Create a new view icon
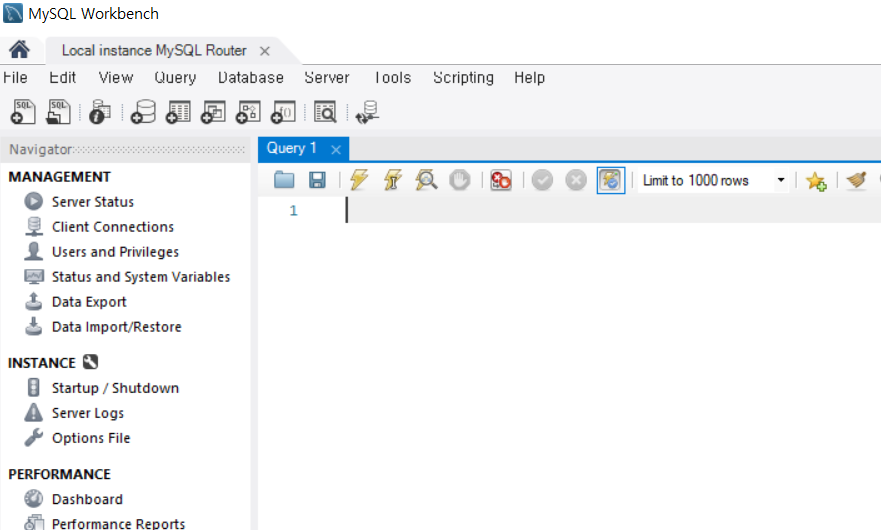This screenshot has height=530, width=881. coord(213,112)
